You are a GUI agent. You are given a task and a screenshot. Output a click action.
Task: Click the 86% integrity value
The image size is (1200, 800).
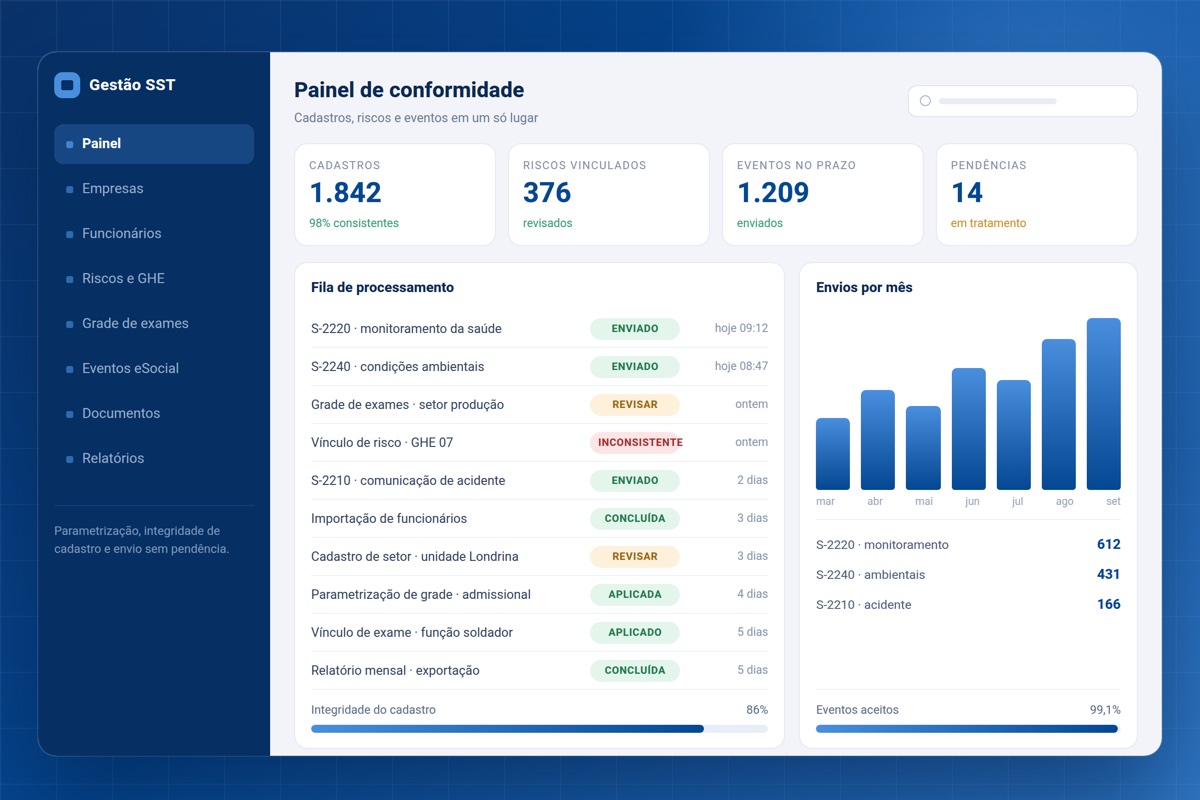coord(757,710)
